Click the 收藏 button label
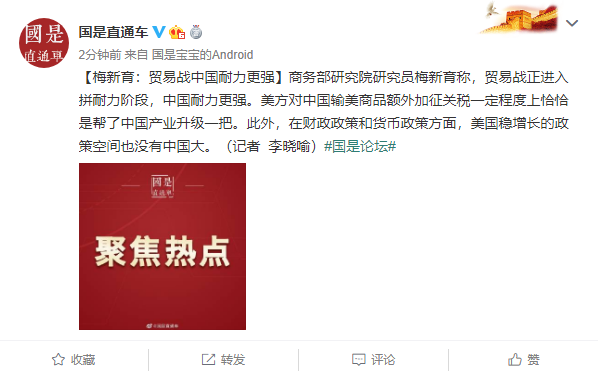Image resolution: width=598 pixels, height=376 pixels. (83, 359)
